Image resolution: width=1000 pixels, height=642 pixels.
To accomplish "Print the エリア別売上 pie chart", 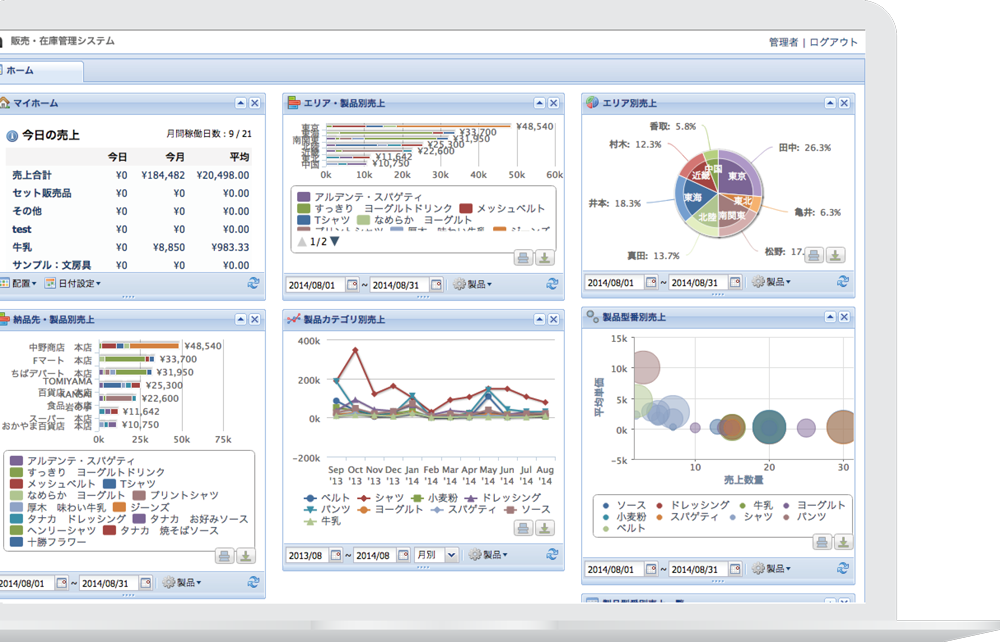I will pos(813,256).
